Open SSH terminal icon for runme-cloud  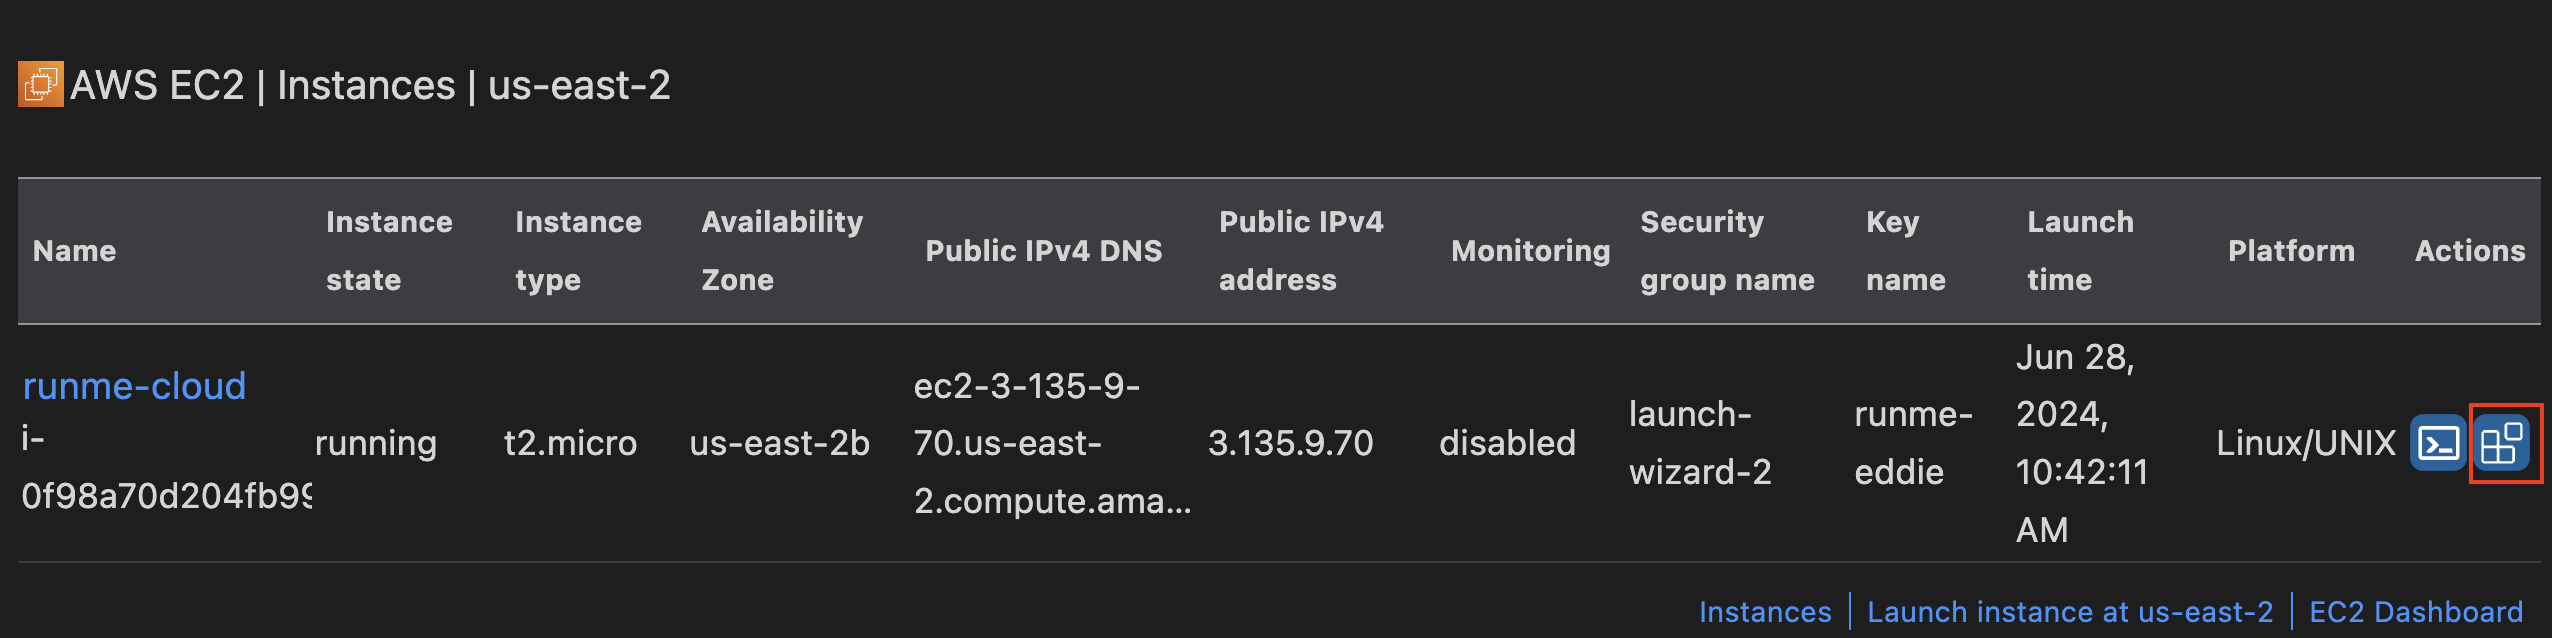point(2437,443)
